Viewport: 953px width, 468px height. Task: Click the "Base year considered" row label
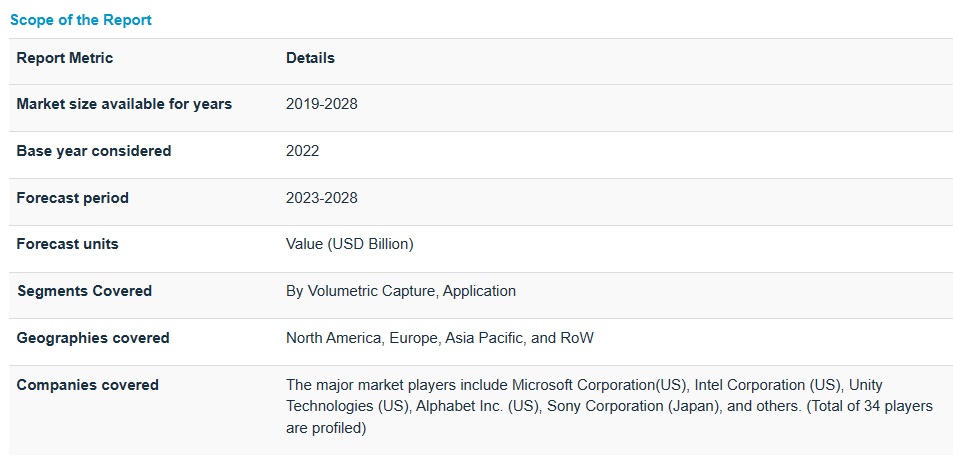coord(94,151)
